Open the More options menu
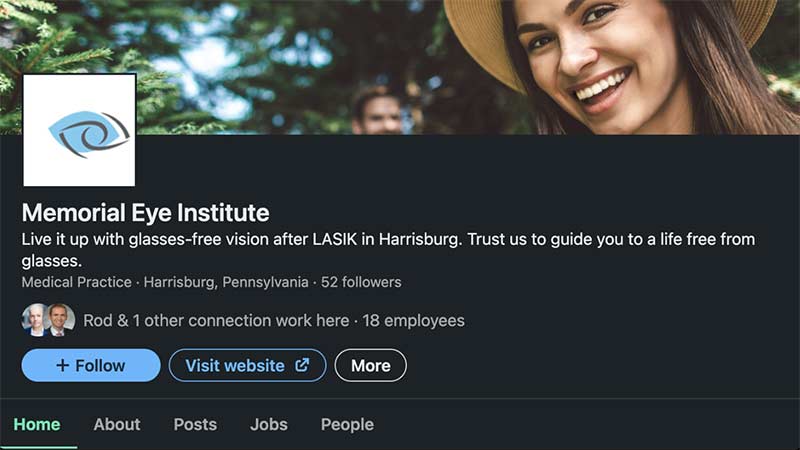The width and height of the screenshot is (800, 450). point(370,366)
